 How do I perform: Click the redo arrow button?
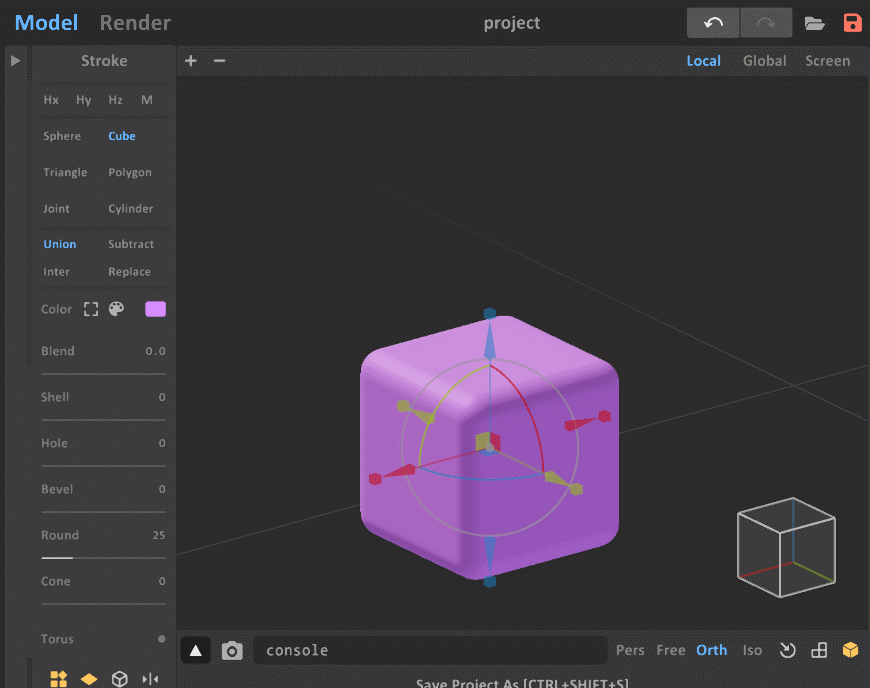(x=766, y=23)
